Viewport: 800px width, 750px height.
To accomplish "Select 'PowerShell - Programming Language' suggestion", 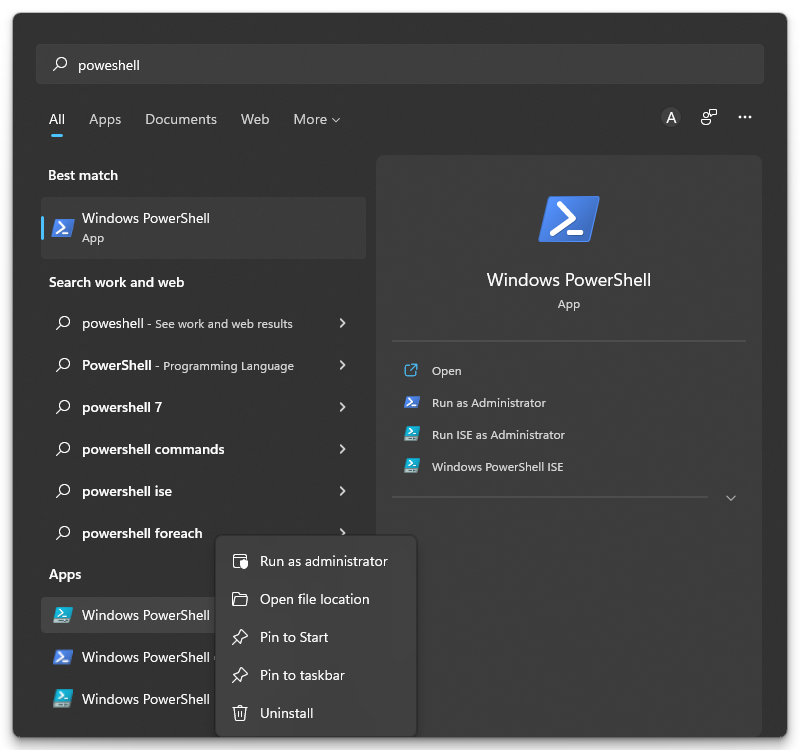I will [204, 365].
